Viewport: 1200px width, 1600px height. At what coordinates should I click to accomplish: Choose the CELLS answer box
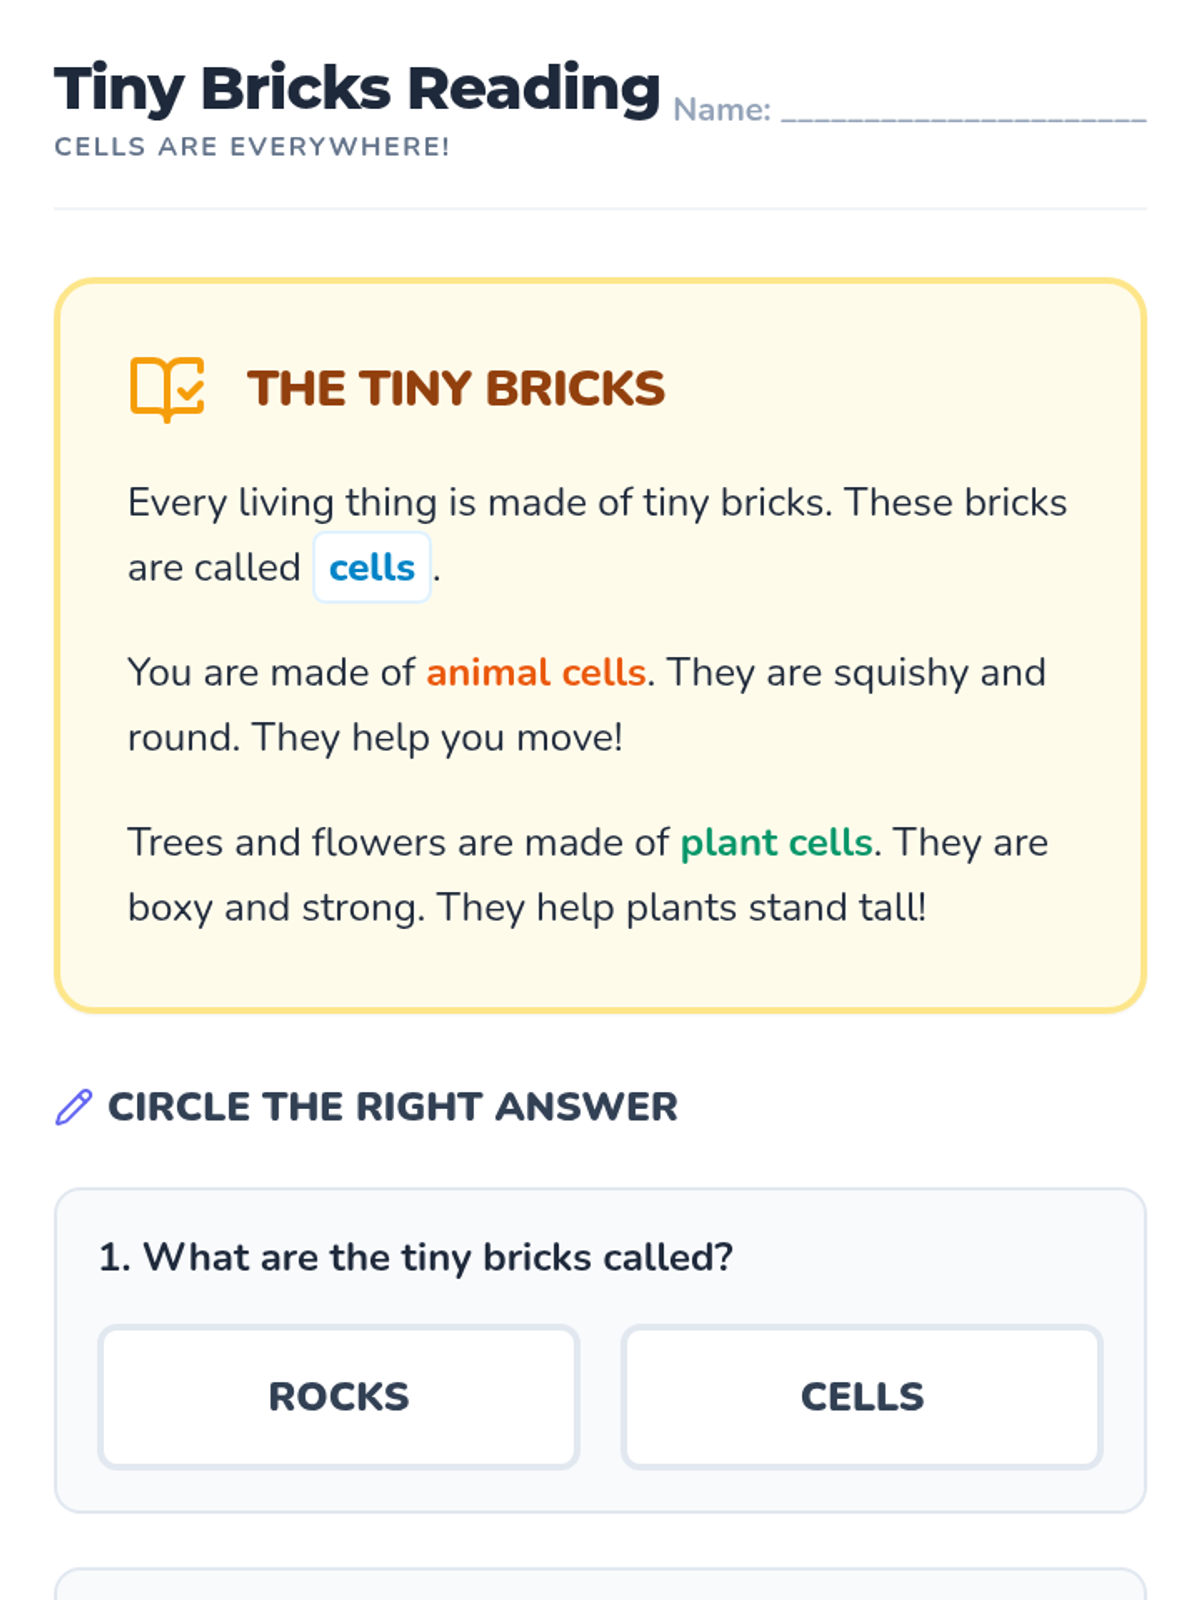click(x=861, y=1397)
